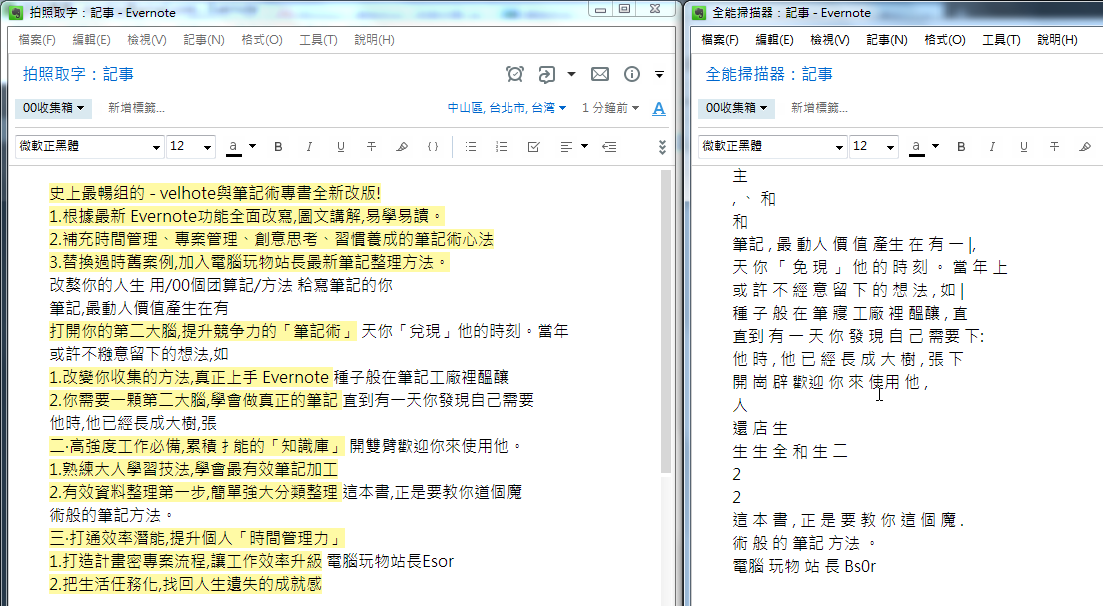Click the Evernote elephant icon in 拍照取字 title bar
The width and height of the screenshot is (1103, 606).
[x=15, y=13]
